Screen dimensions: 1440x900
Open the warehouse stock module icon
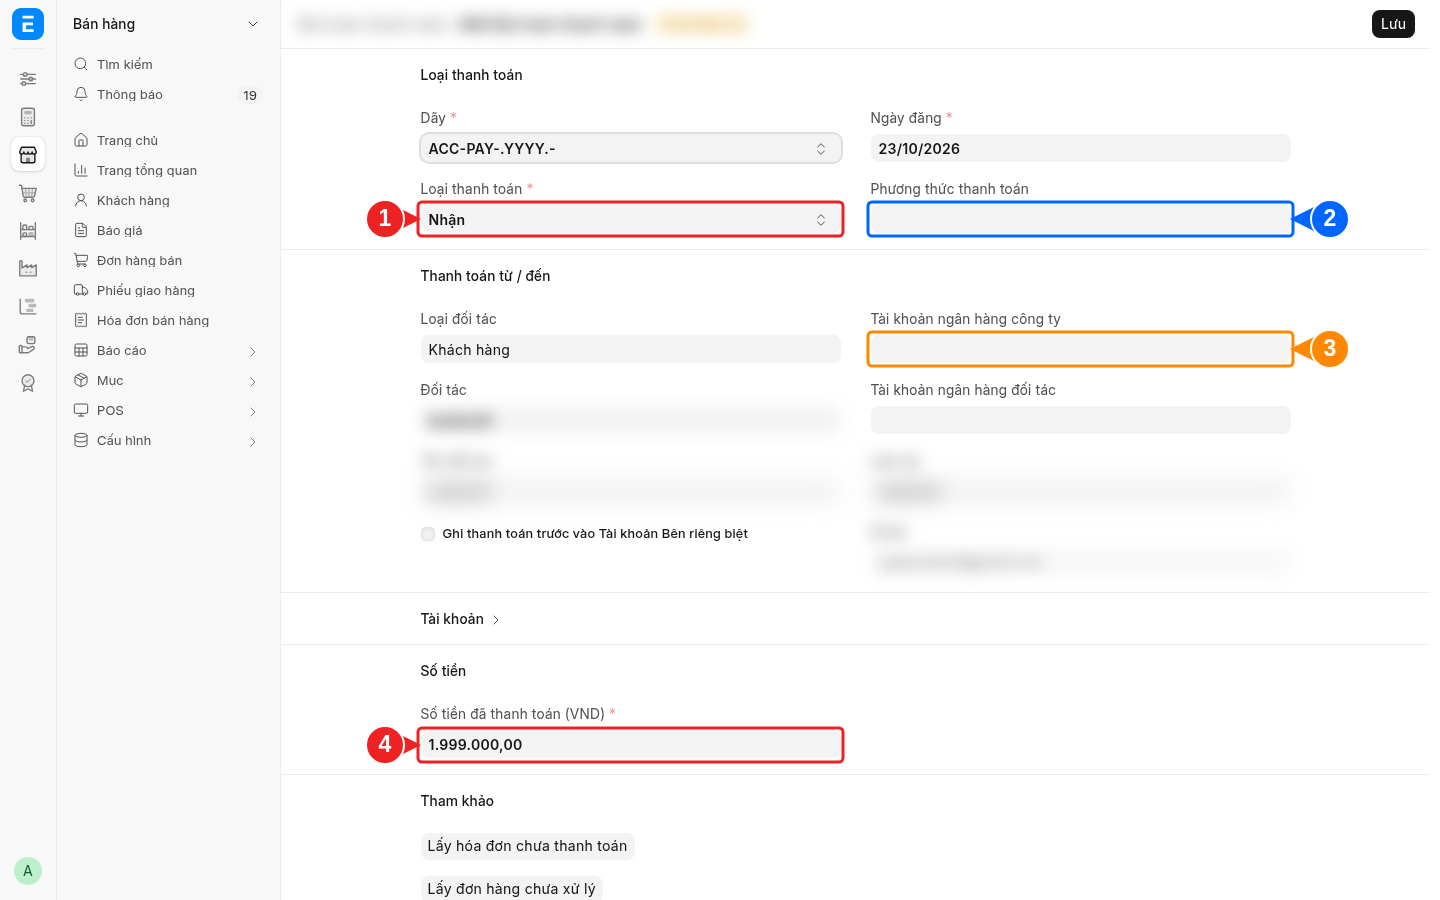click(28, 231)
